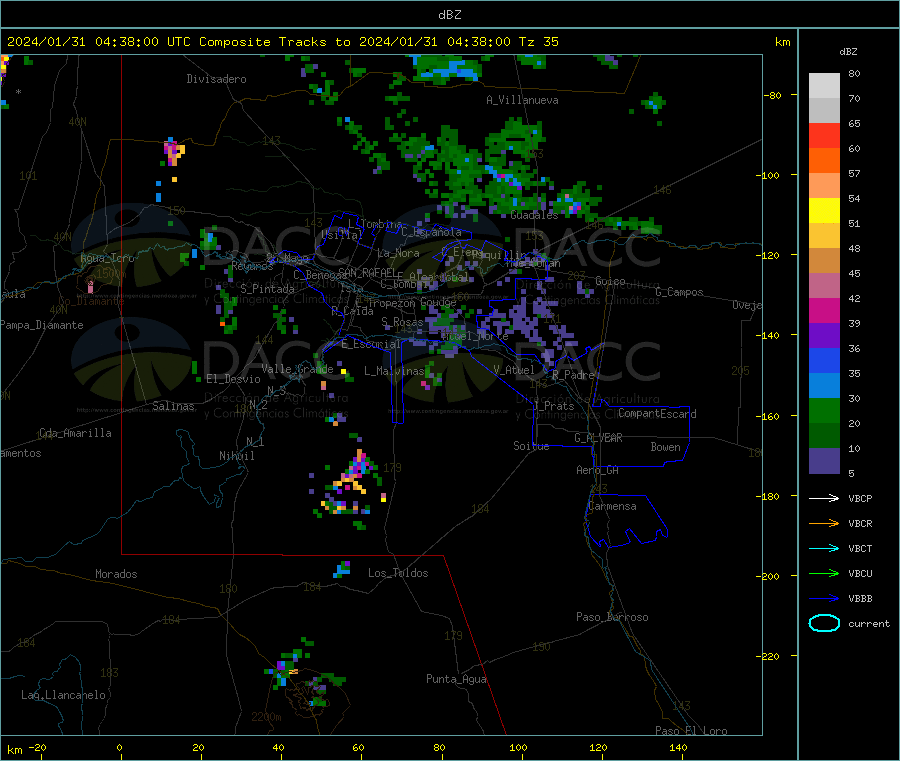
Task: Click the SAN_RAFAEL map label
Action: click(367, 273)
